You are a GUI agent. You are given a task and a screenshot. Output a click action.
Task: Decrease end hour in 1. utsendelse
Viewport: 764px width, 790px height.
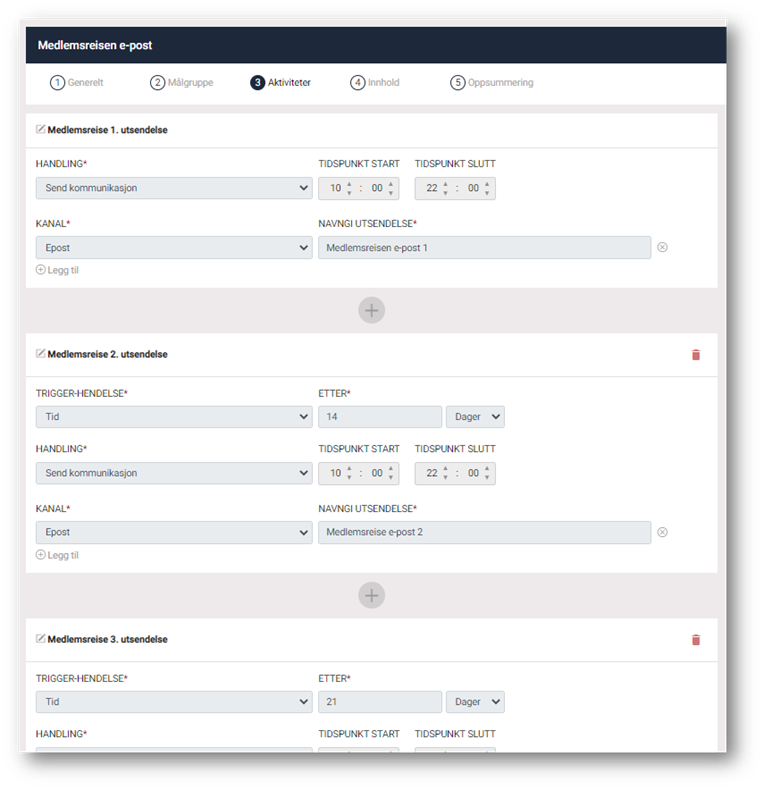(445, 193)
